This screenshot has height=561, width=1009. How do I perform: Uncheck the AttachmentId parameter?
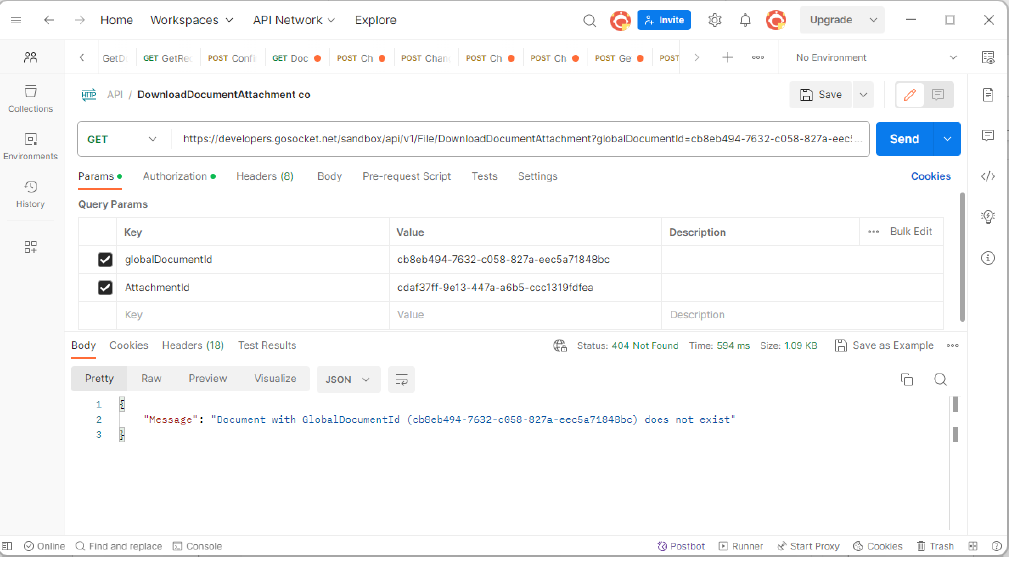(105, 288)
